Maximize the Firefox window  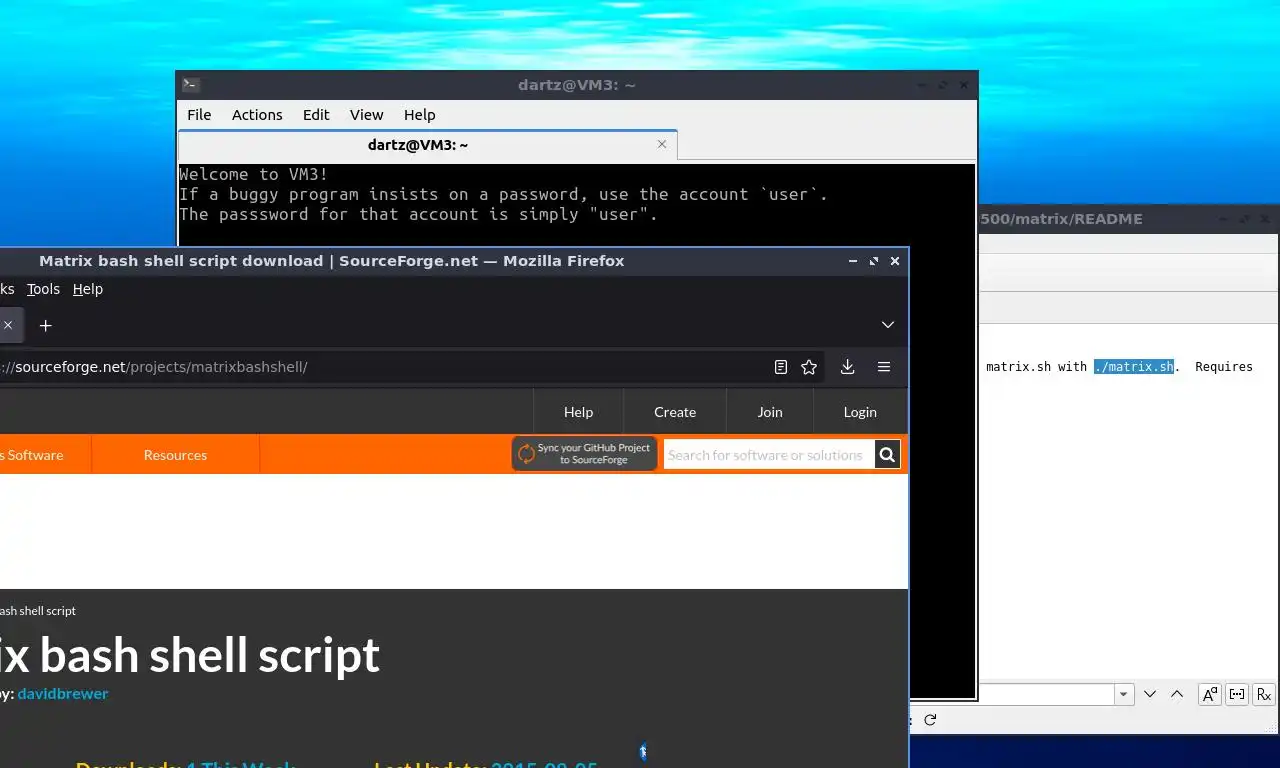point(874,261)
